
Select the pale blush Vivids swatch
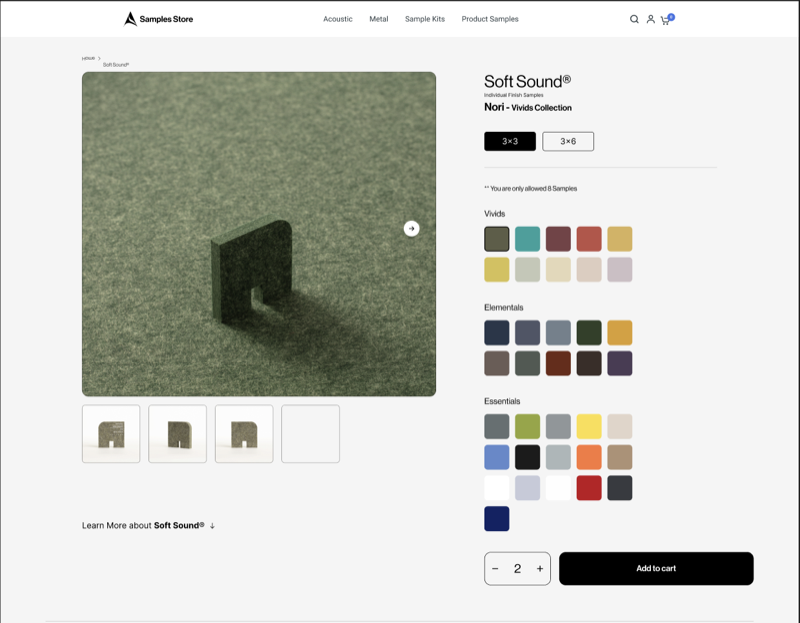point(589,269)
